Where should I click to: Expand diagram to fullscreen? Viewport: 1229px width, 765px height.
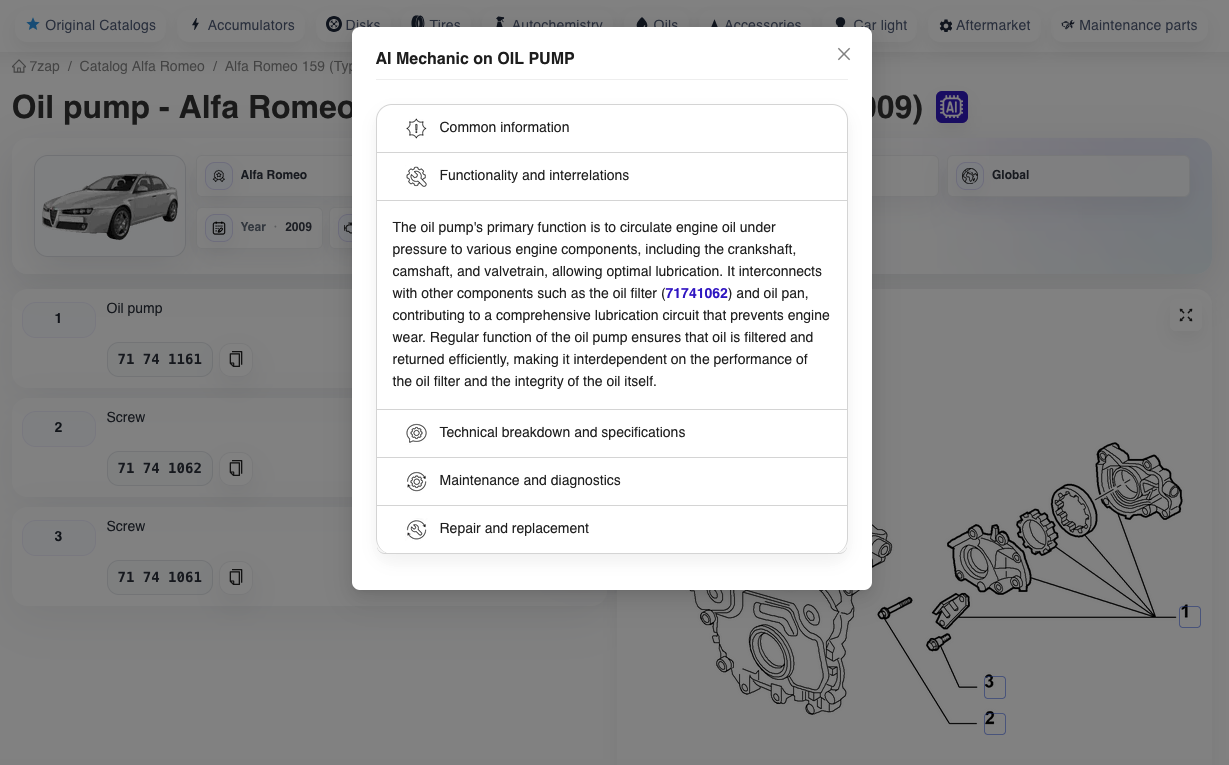(1186, 315)
